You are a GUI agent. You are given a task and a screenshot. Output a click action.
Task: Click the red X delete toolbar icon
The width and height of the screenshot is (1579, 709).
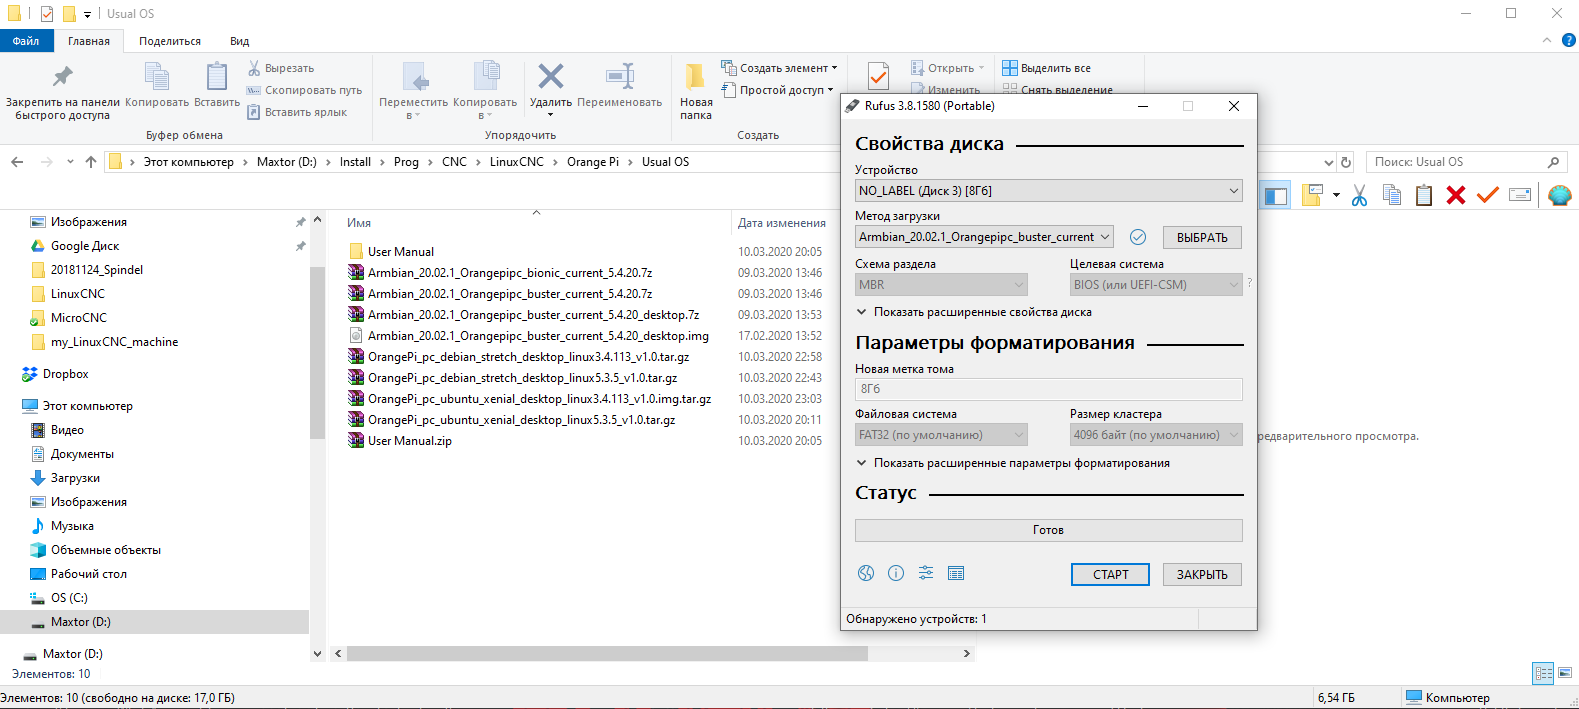pyautogui.click(x=1456, y=195)
